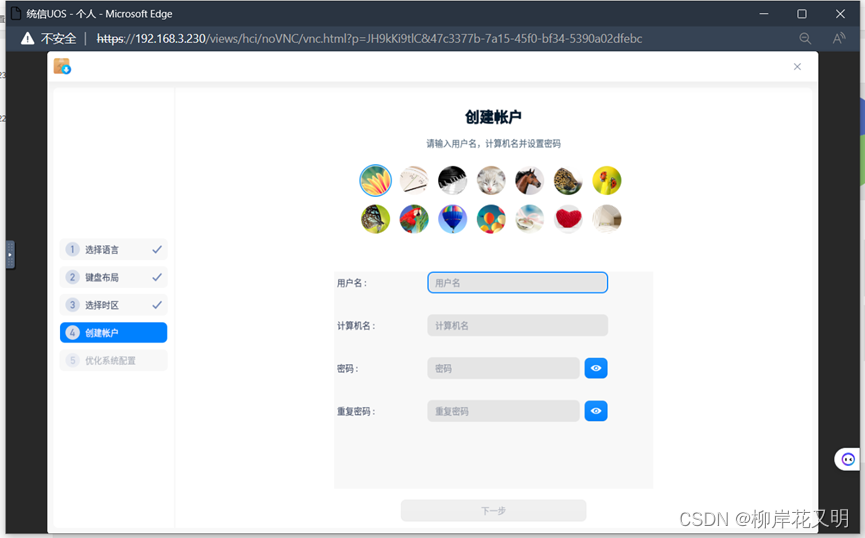Click the 用户名： label
The height and width of the screenshot is (538, 865).
(x=352, y=283)
